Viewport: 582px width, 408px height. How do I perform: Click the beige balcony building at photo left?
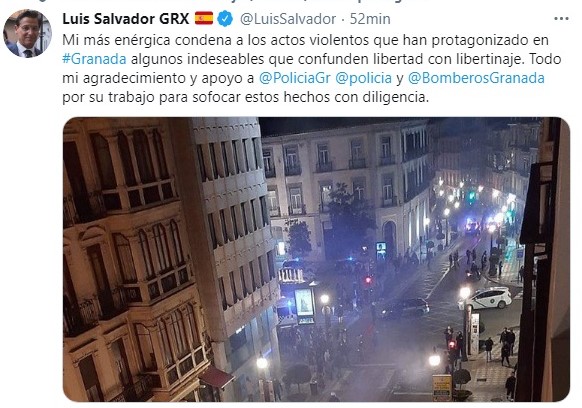132,259
